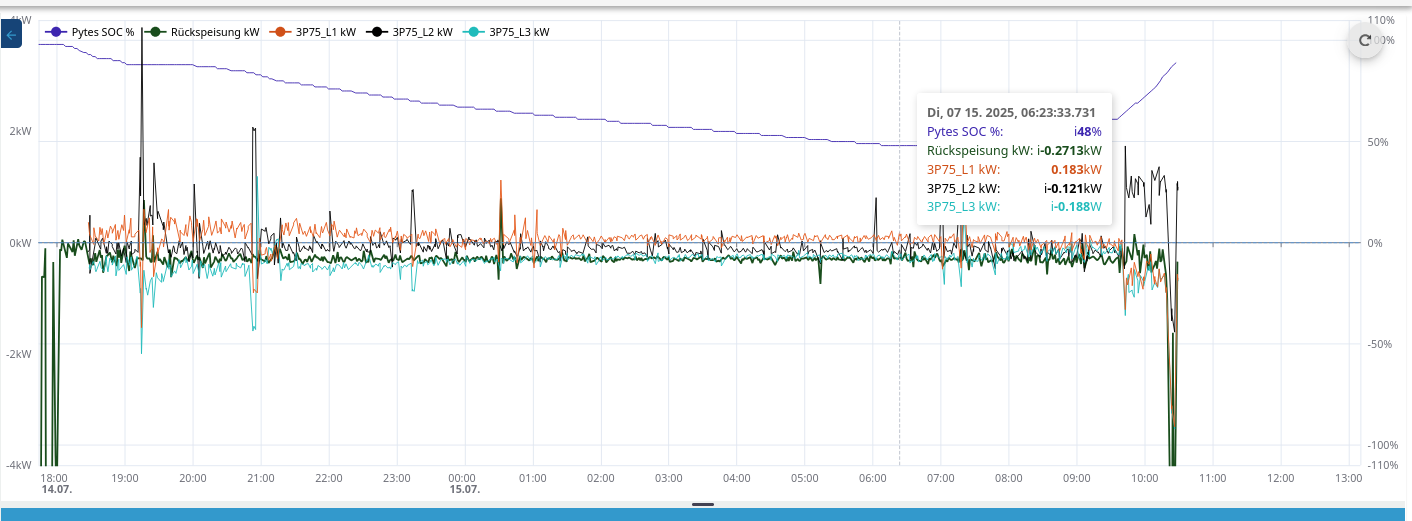1412x521 pixels.
Task: Click the tooltip 3P75_L1 0.183 kW row
Action: tap(1014, 169)
